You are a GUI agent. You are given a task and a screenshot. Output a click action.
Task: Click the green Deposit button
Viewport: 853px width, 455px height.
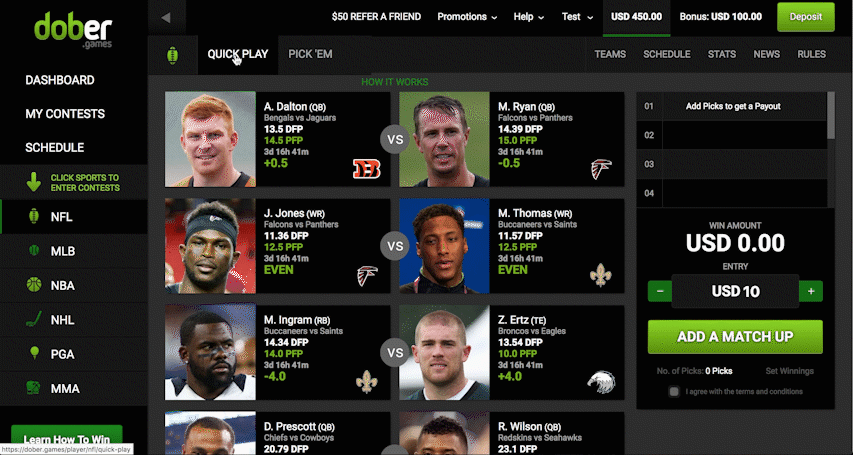806,17
